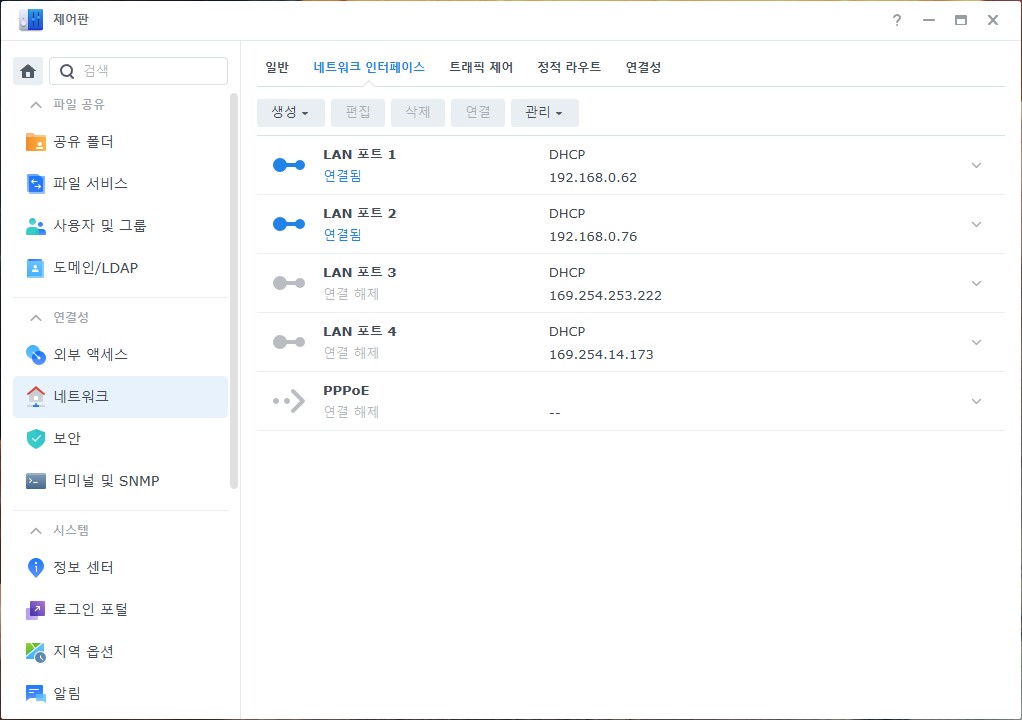Screen dimensions: 1022x720
Task: Open the 사용자 및 그룹 icon
Action: (x=35, y=226)
